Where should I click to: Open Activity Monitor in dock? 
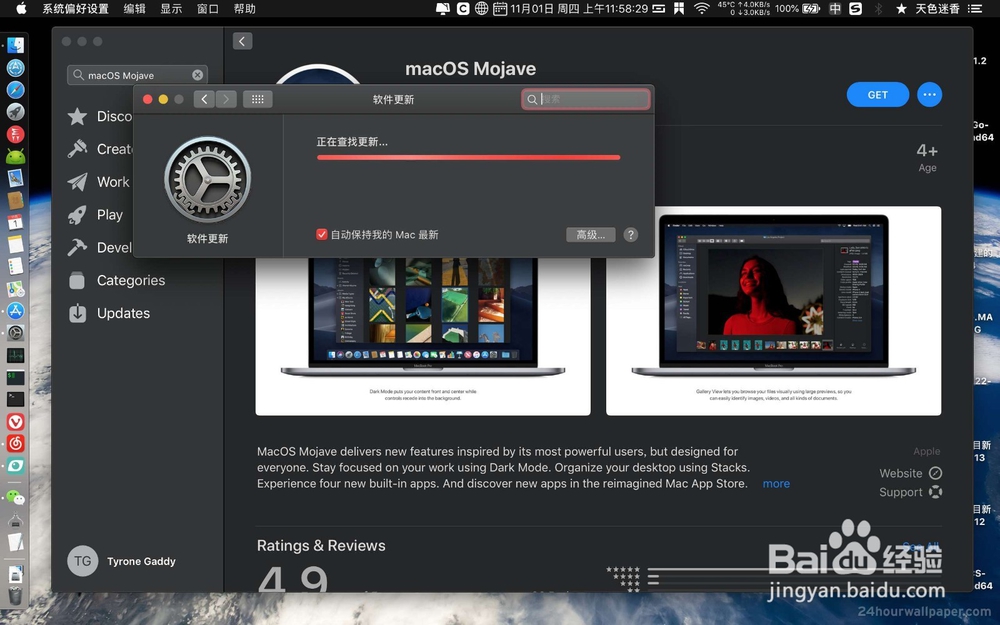[x=15, y=355]
